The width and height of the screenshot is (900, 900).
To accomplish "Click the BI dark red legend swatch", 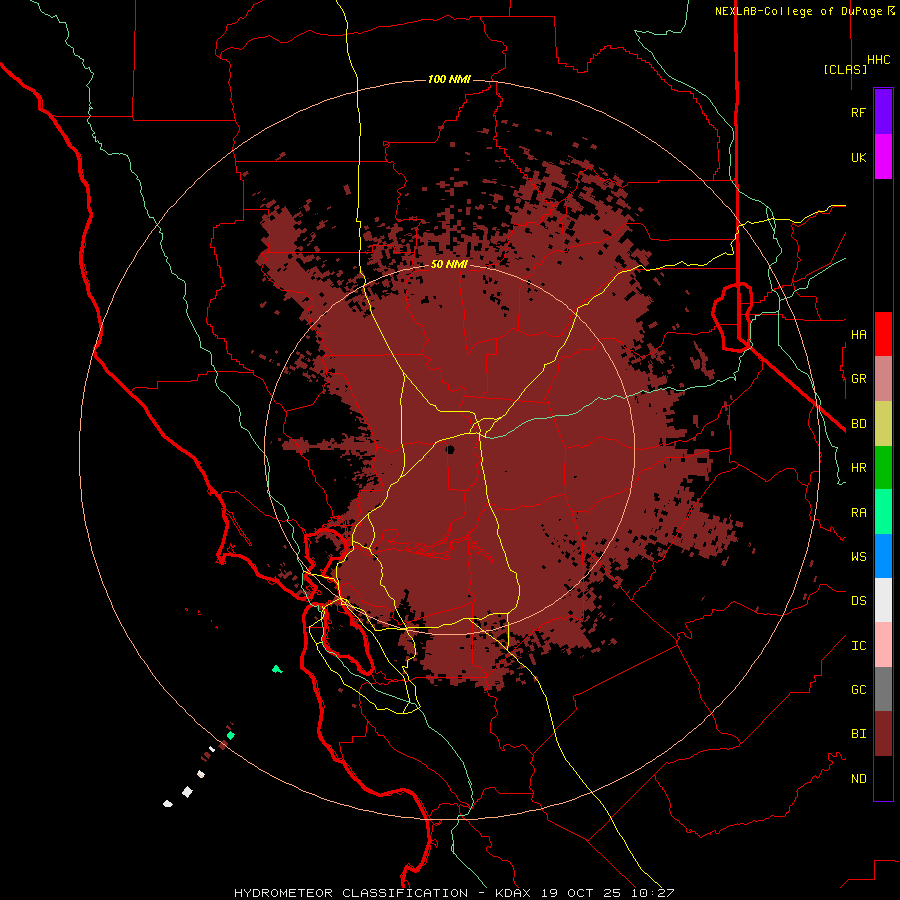I will pos(883,734).
